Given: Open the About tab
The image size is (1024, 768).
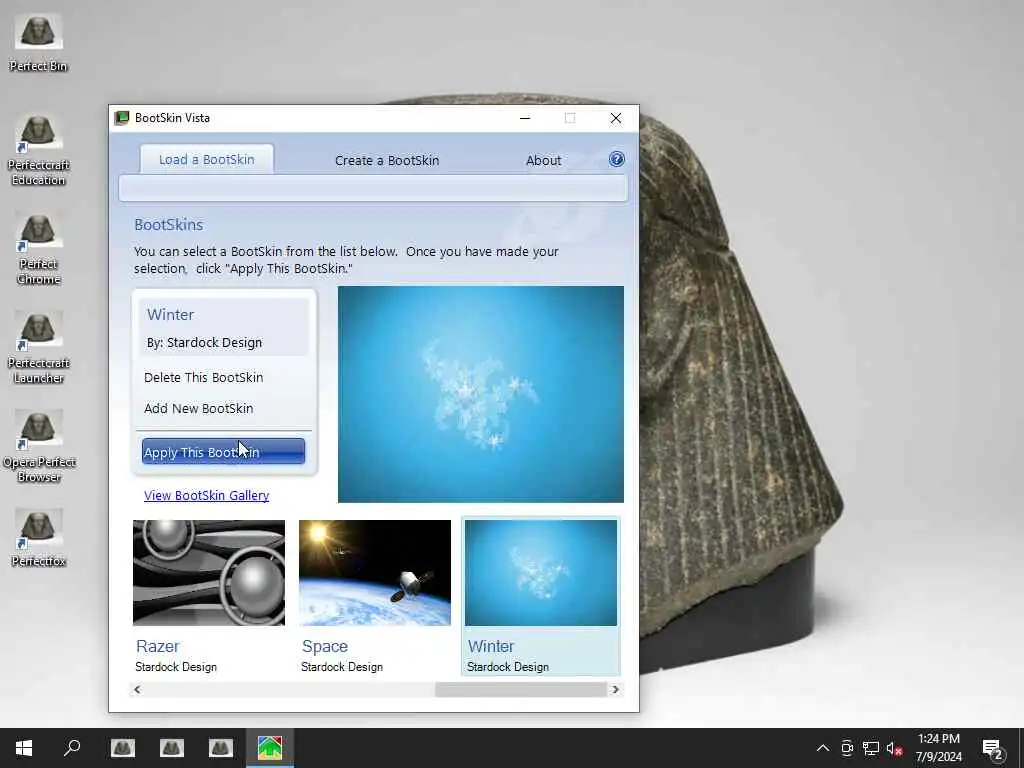Looking at the screenshot, I should pyautogui.click(x=543, y=160).
